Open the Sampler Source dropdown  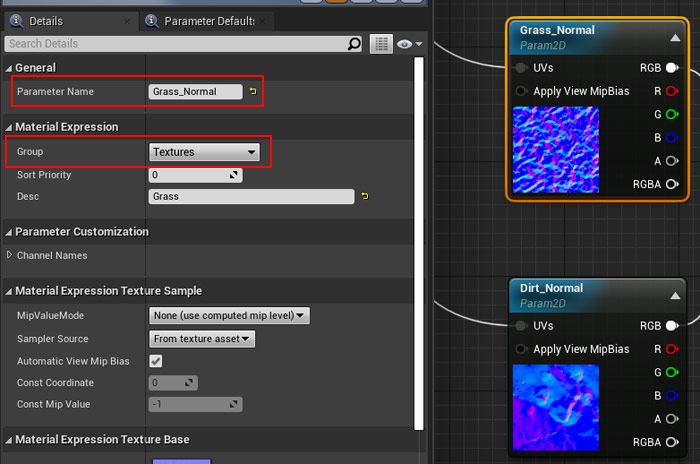[203, 339]
